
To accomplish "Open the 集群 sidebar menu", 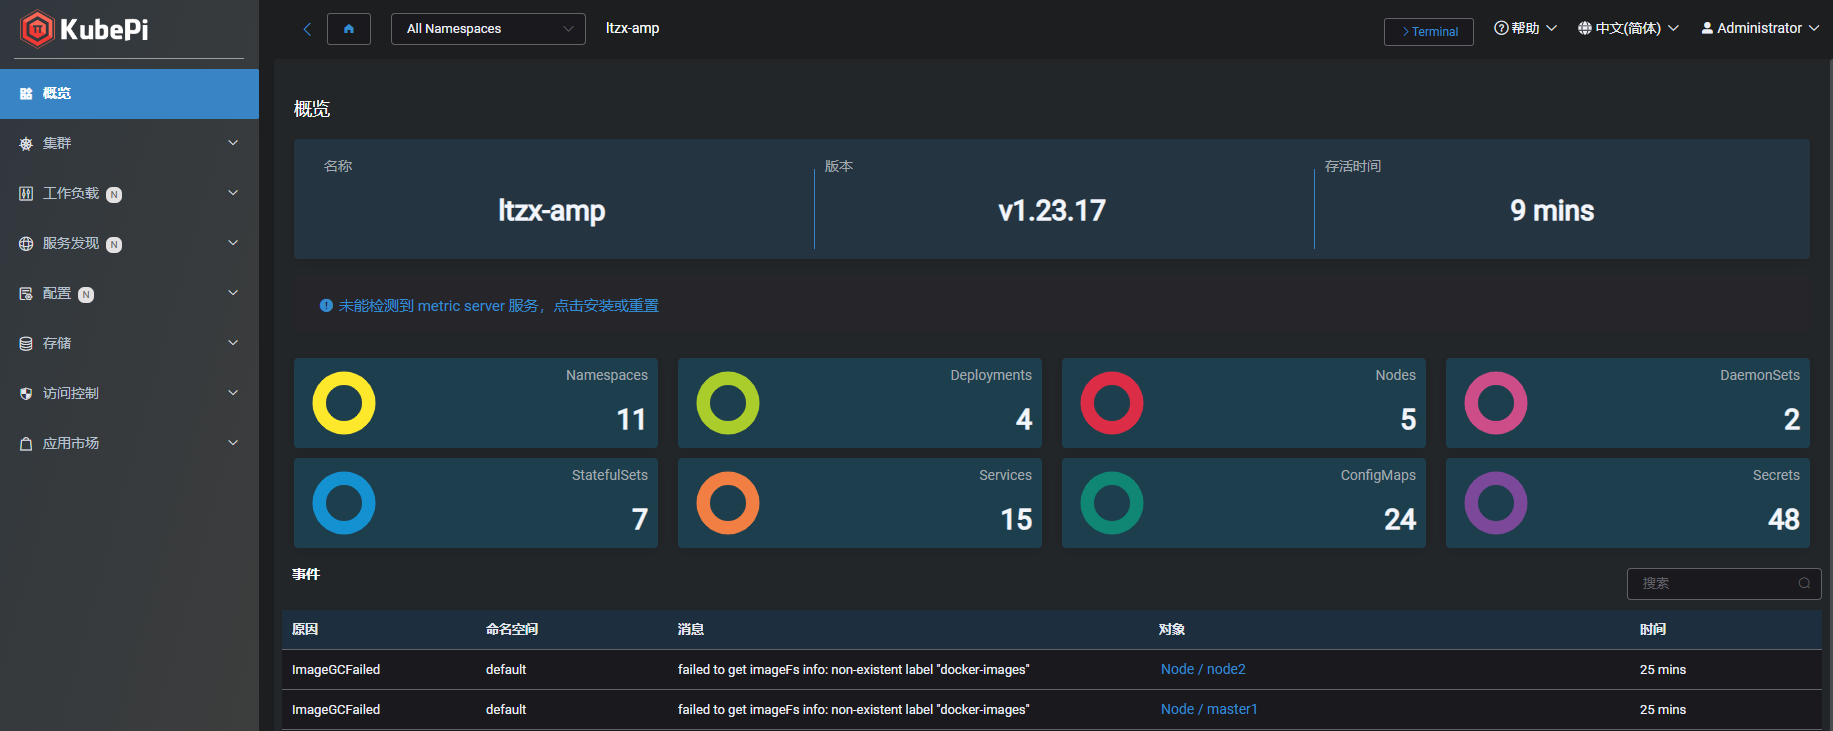I will point(129,144).
